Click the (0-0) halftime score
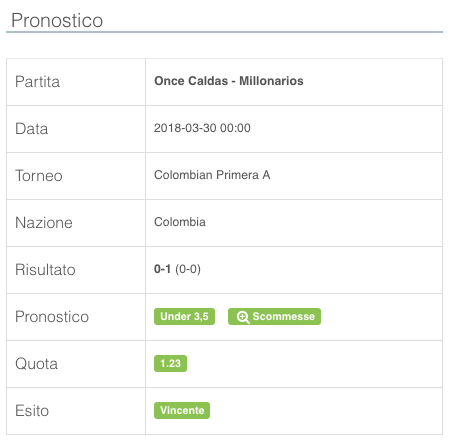Image resolution: width=451 pixels, height=444 pixels. click(188, 269)
